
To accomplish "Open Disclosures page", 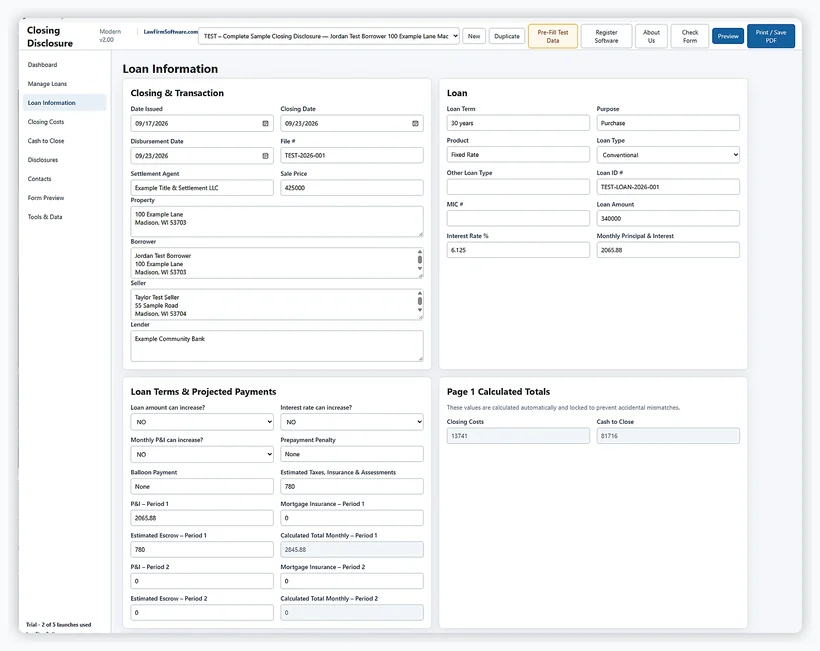I will coord(43,160).
